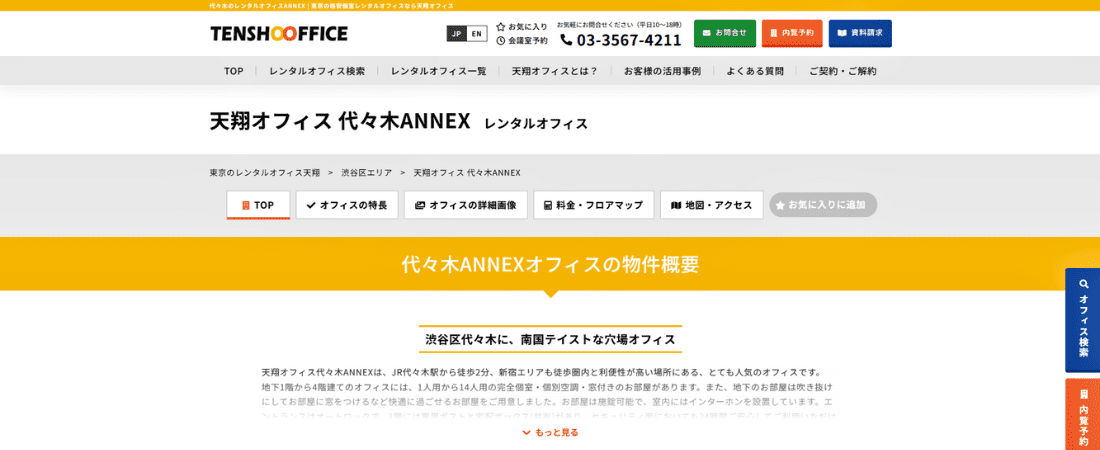Image resolution: width=1100 pixels, height=450 pixels.
Task: Select the 地図・アクセス tab
Action: (711, 205)
